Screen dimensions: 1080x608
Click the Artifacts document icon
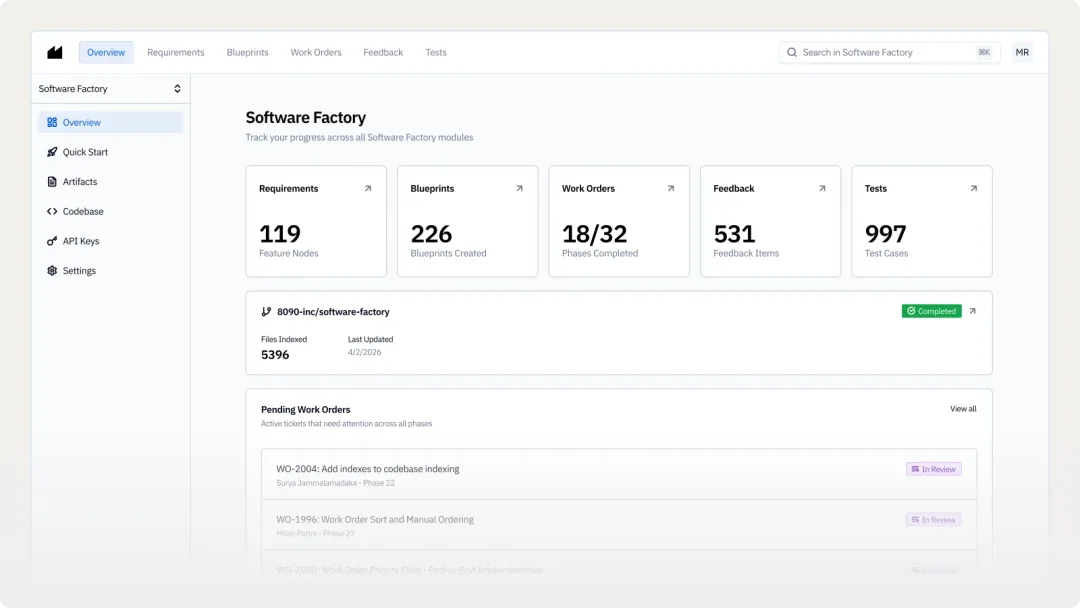(x=52, y=182)
